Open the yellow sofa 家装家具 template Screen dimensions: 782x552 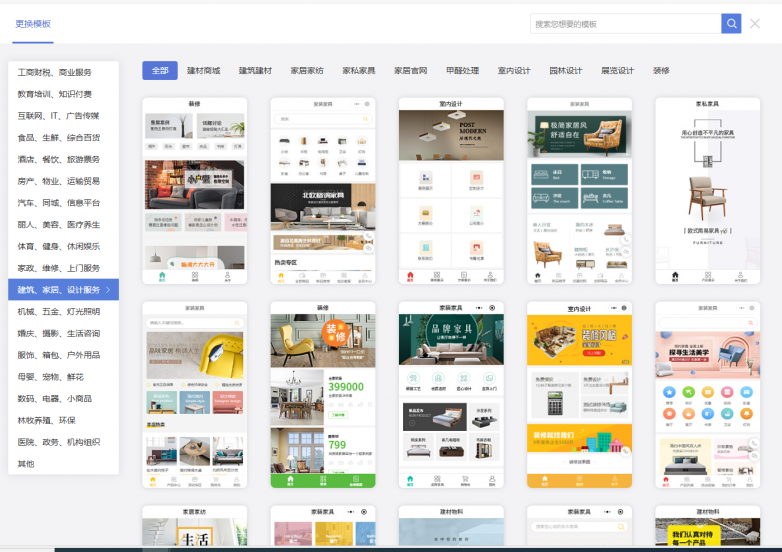(x=195, y=394)
